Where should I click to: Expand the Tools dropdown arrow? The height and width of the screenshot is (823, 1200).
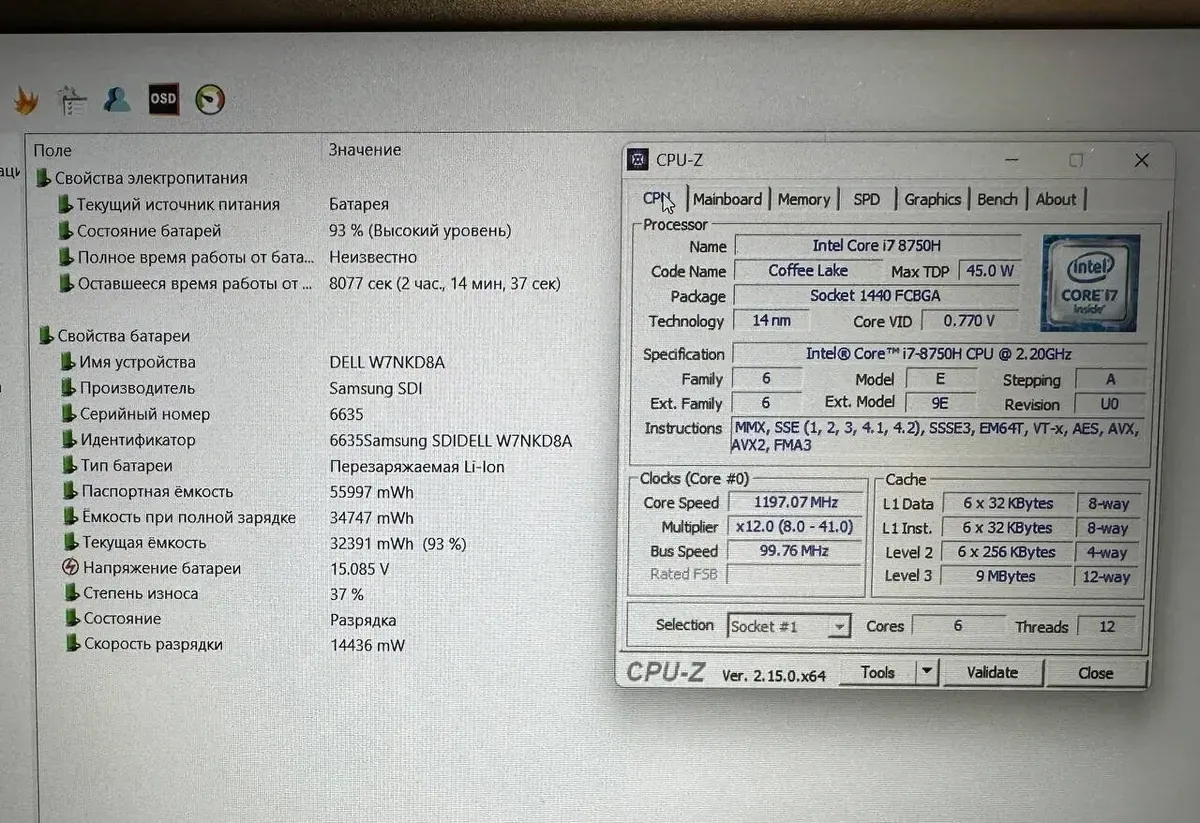(927, 672)
